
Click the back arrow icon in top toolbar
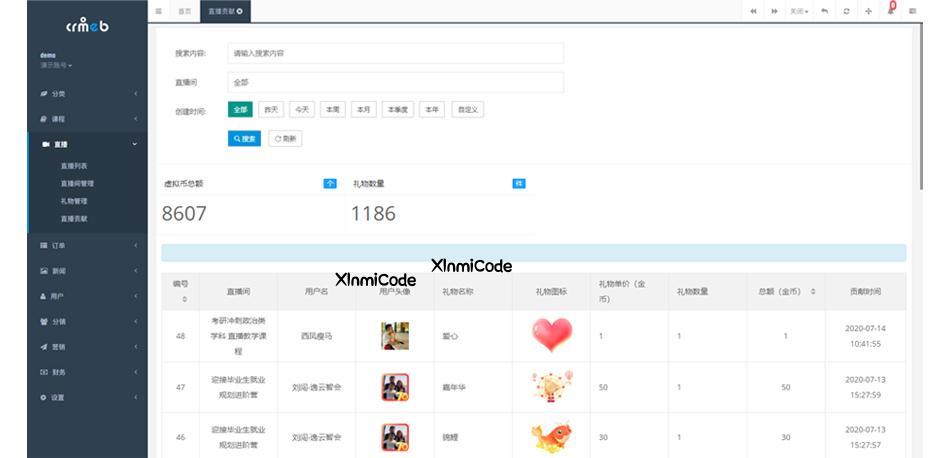824,11
